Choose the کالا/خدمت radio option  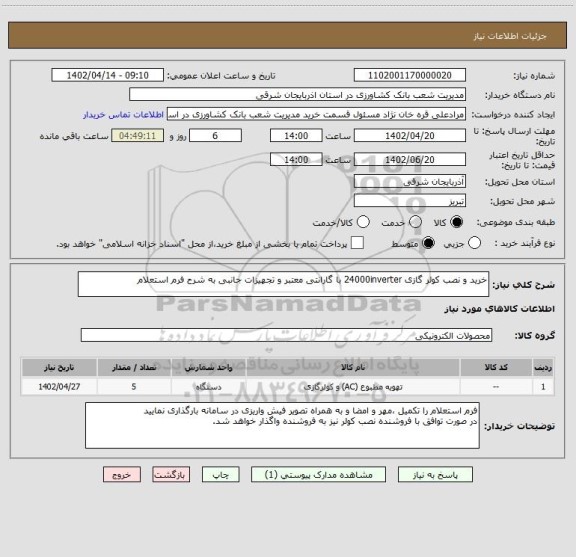tap(363, 222)
